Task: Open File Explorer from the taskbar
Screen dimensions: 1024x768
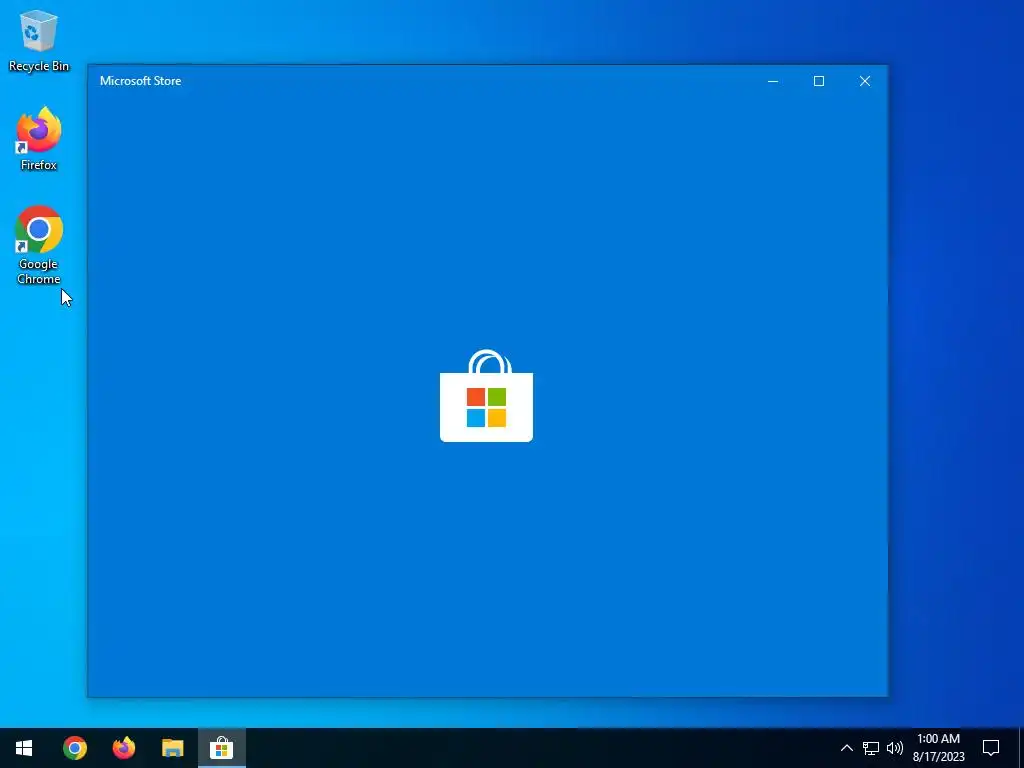Action: [x=172, y=748]
